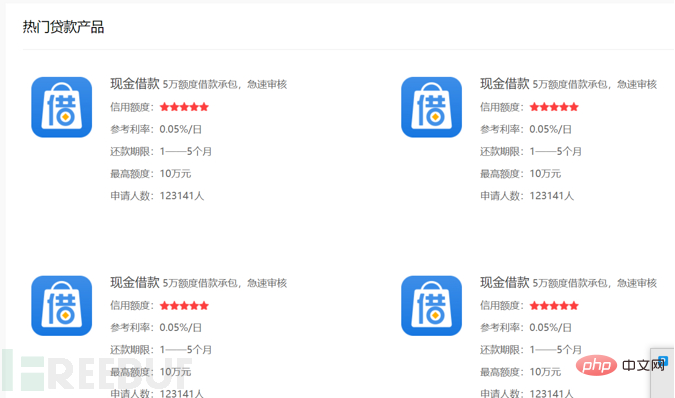Select 5万额度借款承包,急速审核 subtitle in top-left card
The image size is (675, 398).
[x=225, y=84]
